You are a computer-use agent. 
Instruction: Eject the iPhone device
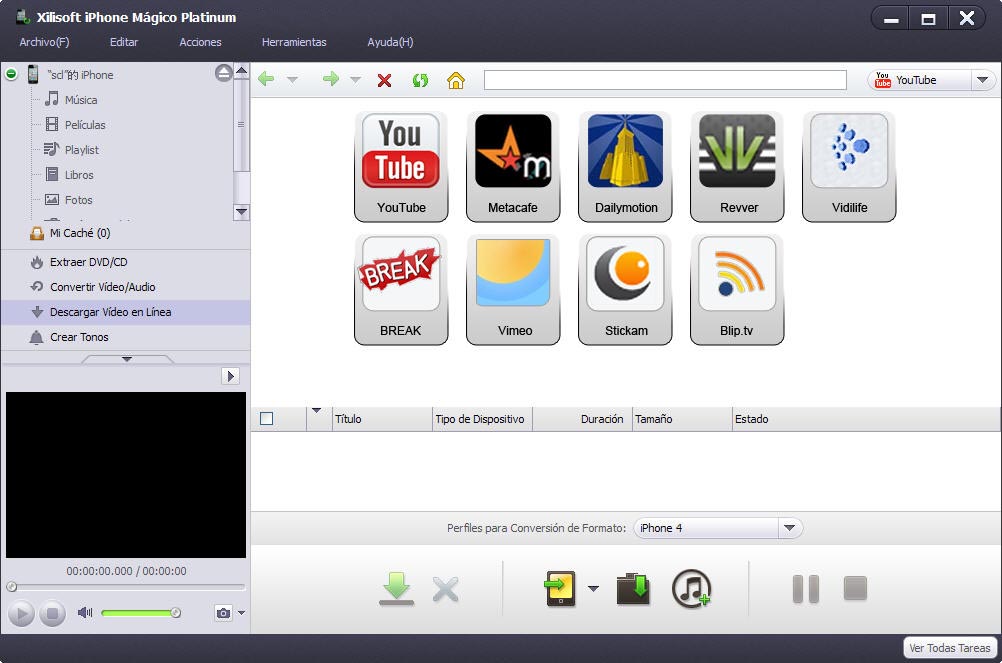tap(223, 73)
